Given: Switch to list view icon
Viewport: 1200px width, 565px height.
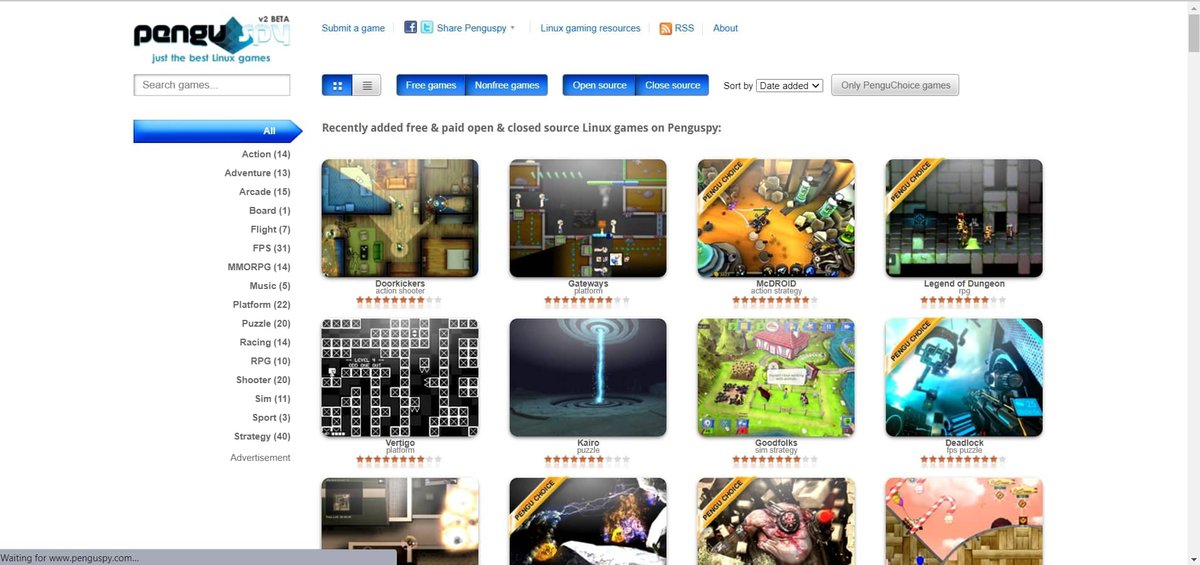Looking at the screenshot, I should click(x=366, y=86).
